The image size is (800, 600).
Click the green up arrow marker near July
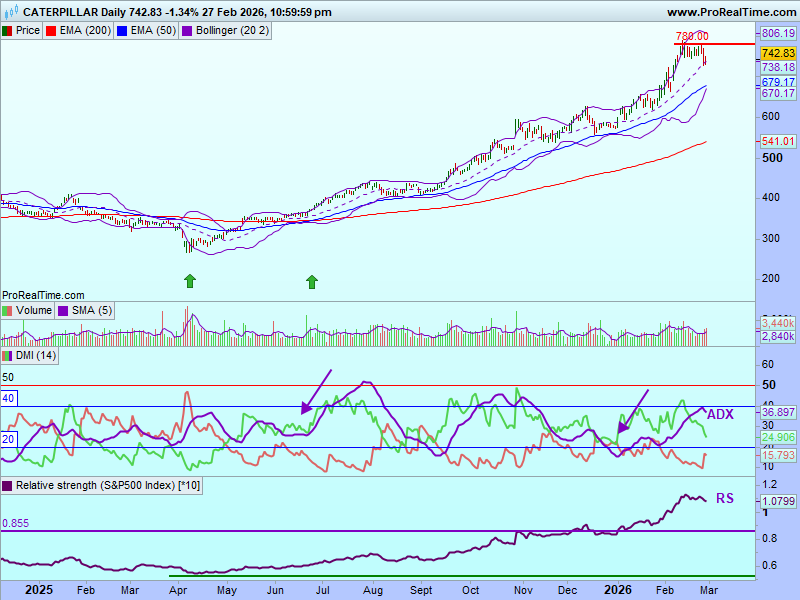click(312, 282)
